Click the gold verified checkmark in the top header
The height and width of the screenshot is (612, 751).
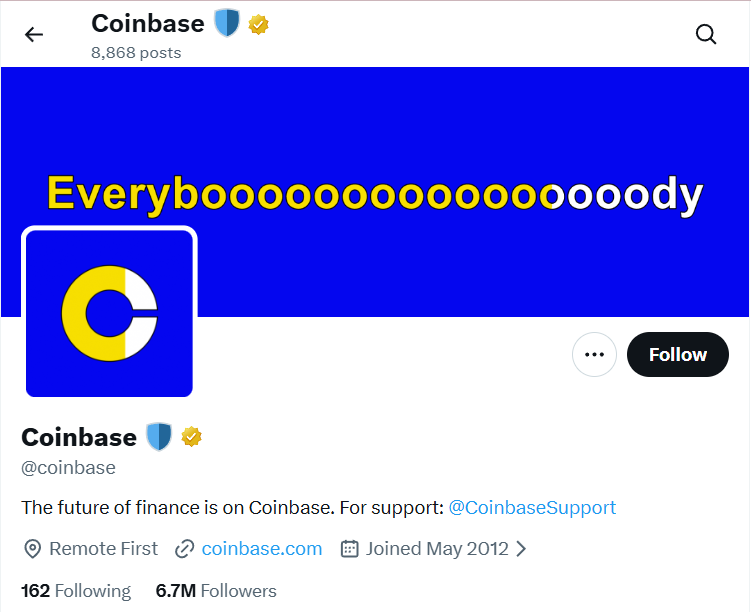point(259,24)
